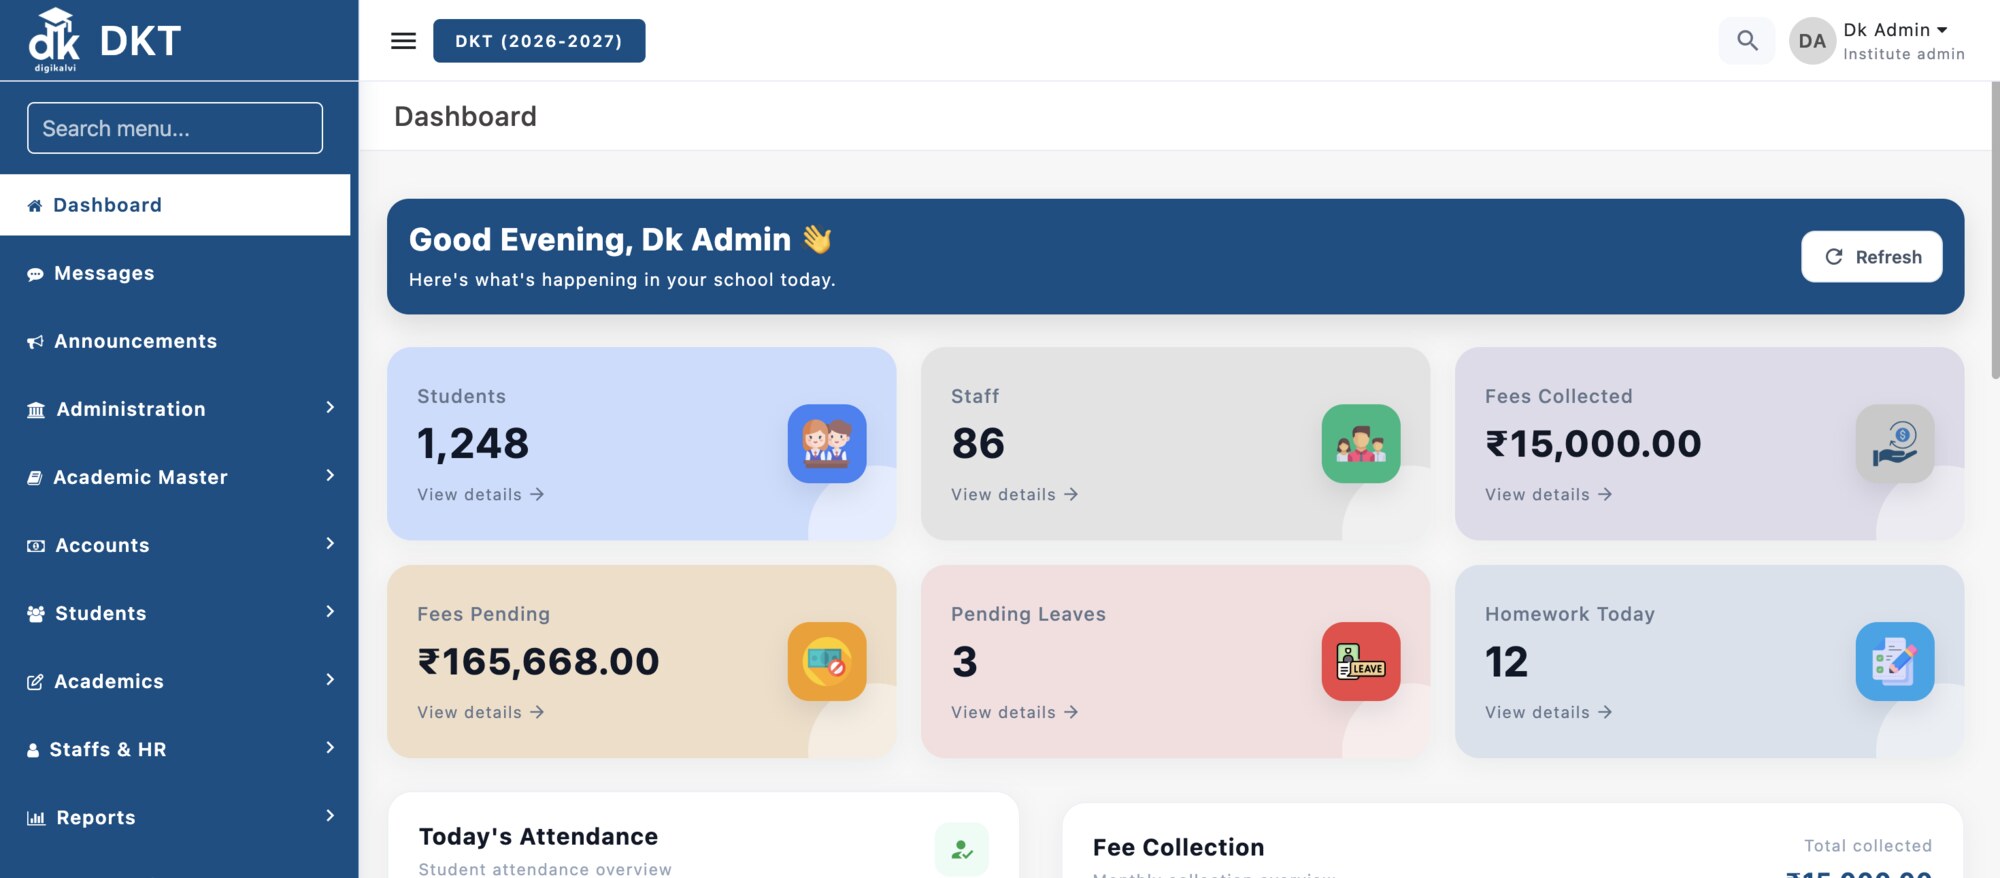Click the Academic Master book icon
The height and width of the screenshot is (878, 2000).
point(35,478)
